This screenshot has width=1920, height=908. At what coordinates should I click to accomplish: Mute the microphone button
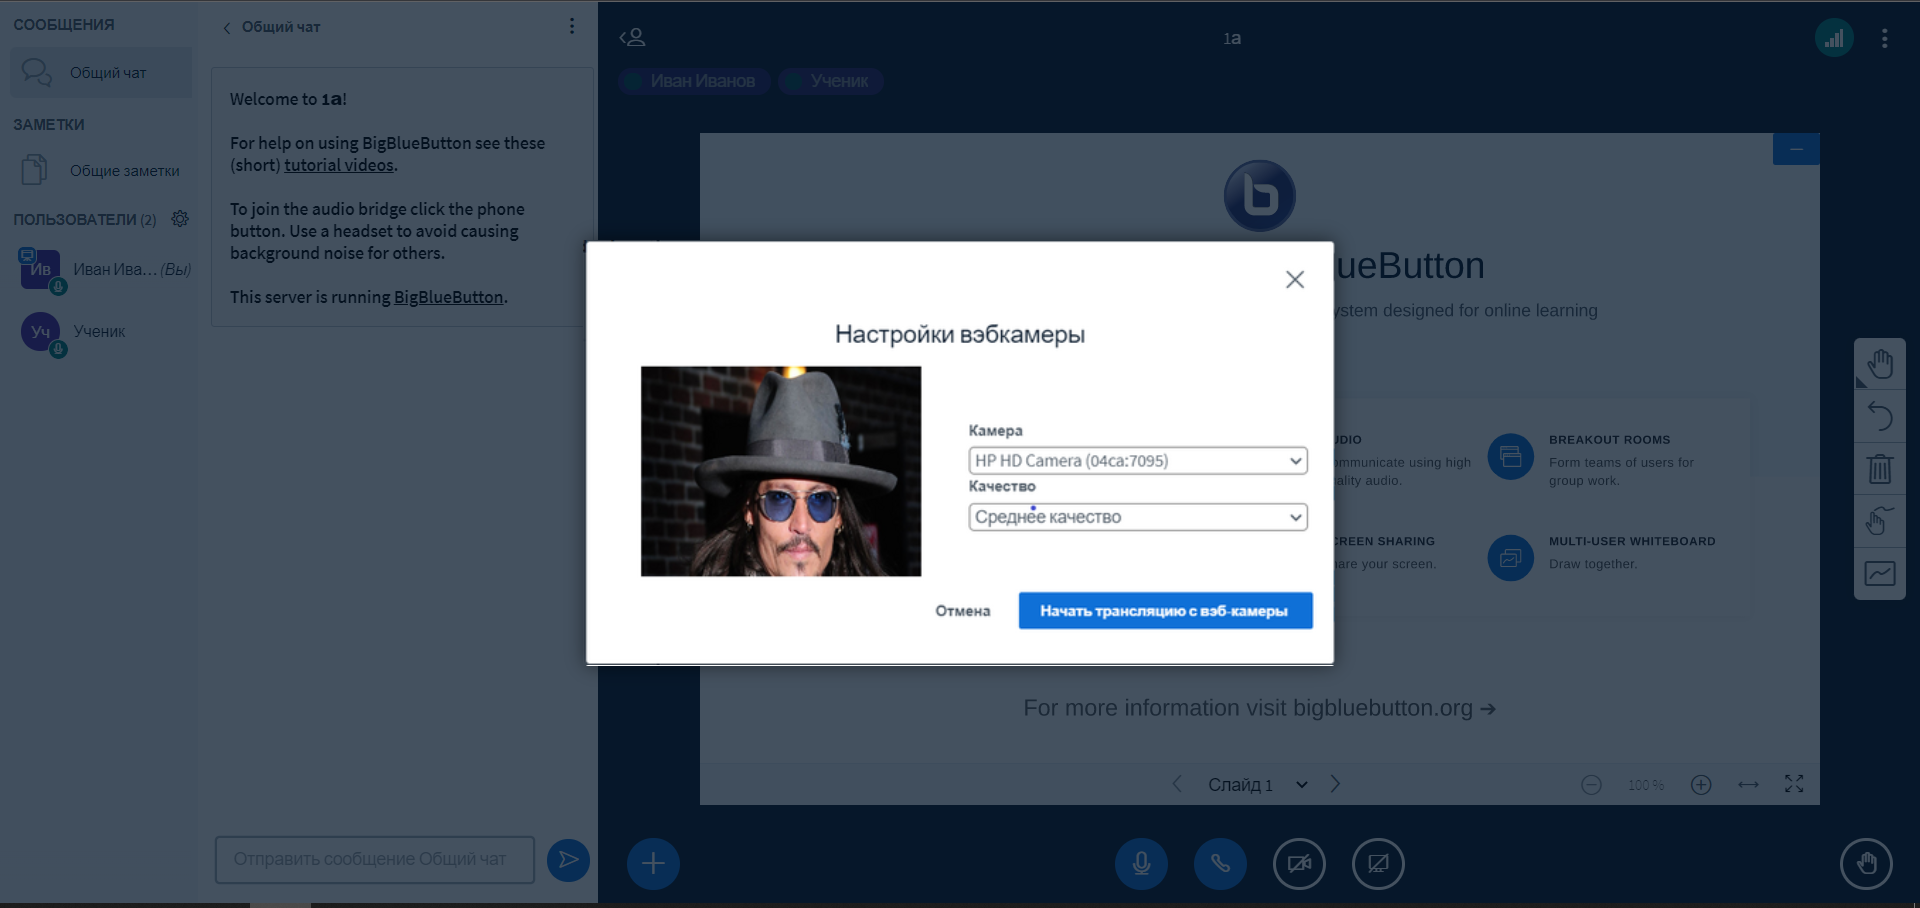(1141, 863)
